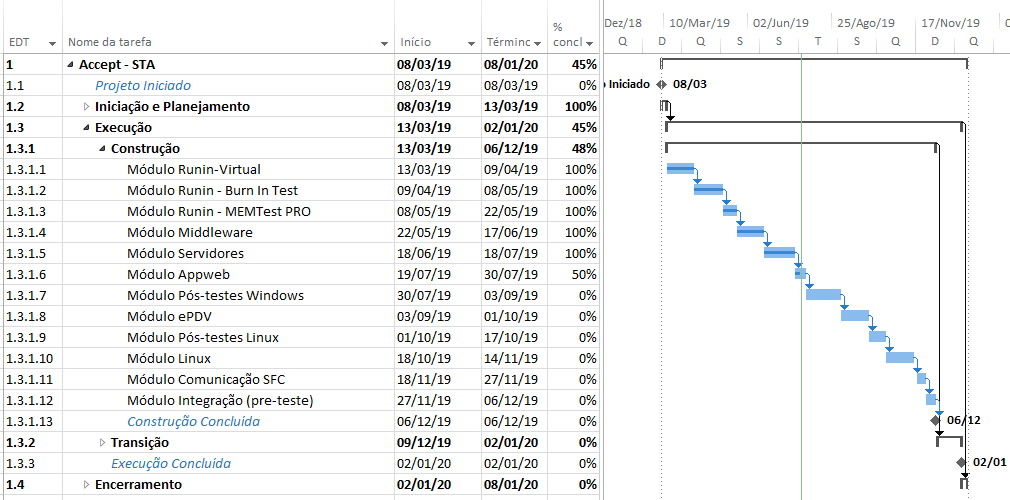This screenshot has height=500, width=1010.
Task: Open the % concl column filter dropdown
Action: click(589, 44)
